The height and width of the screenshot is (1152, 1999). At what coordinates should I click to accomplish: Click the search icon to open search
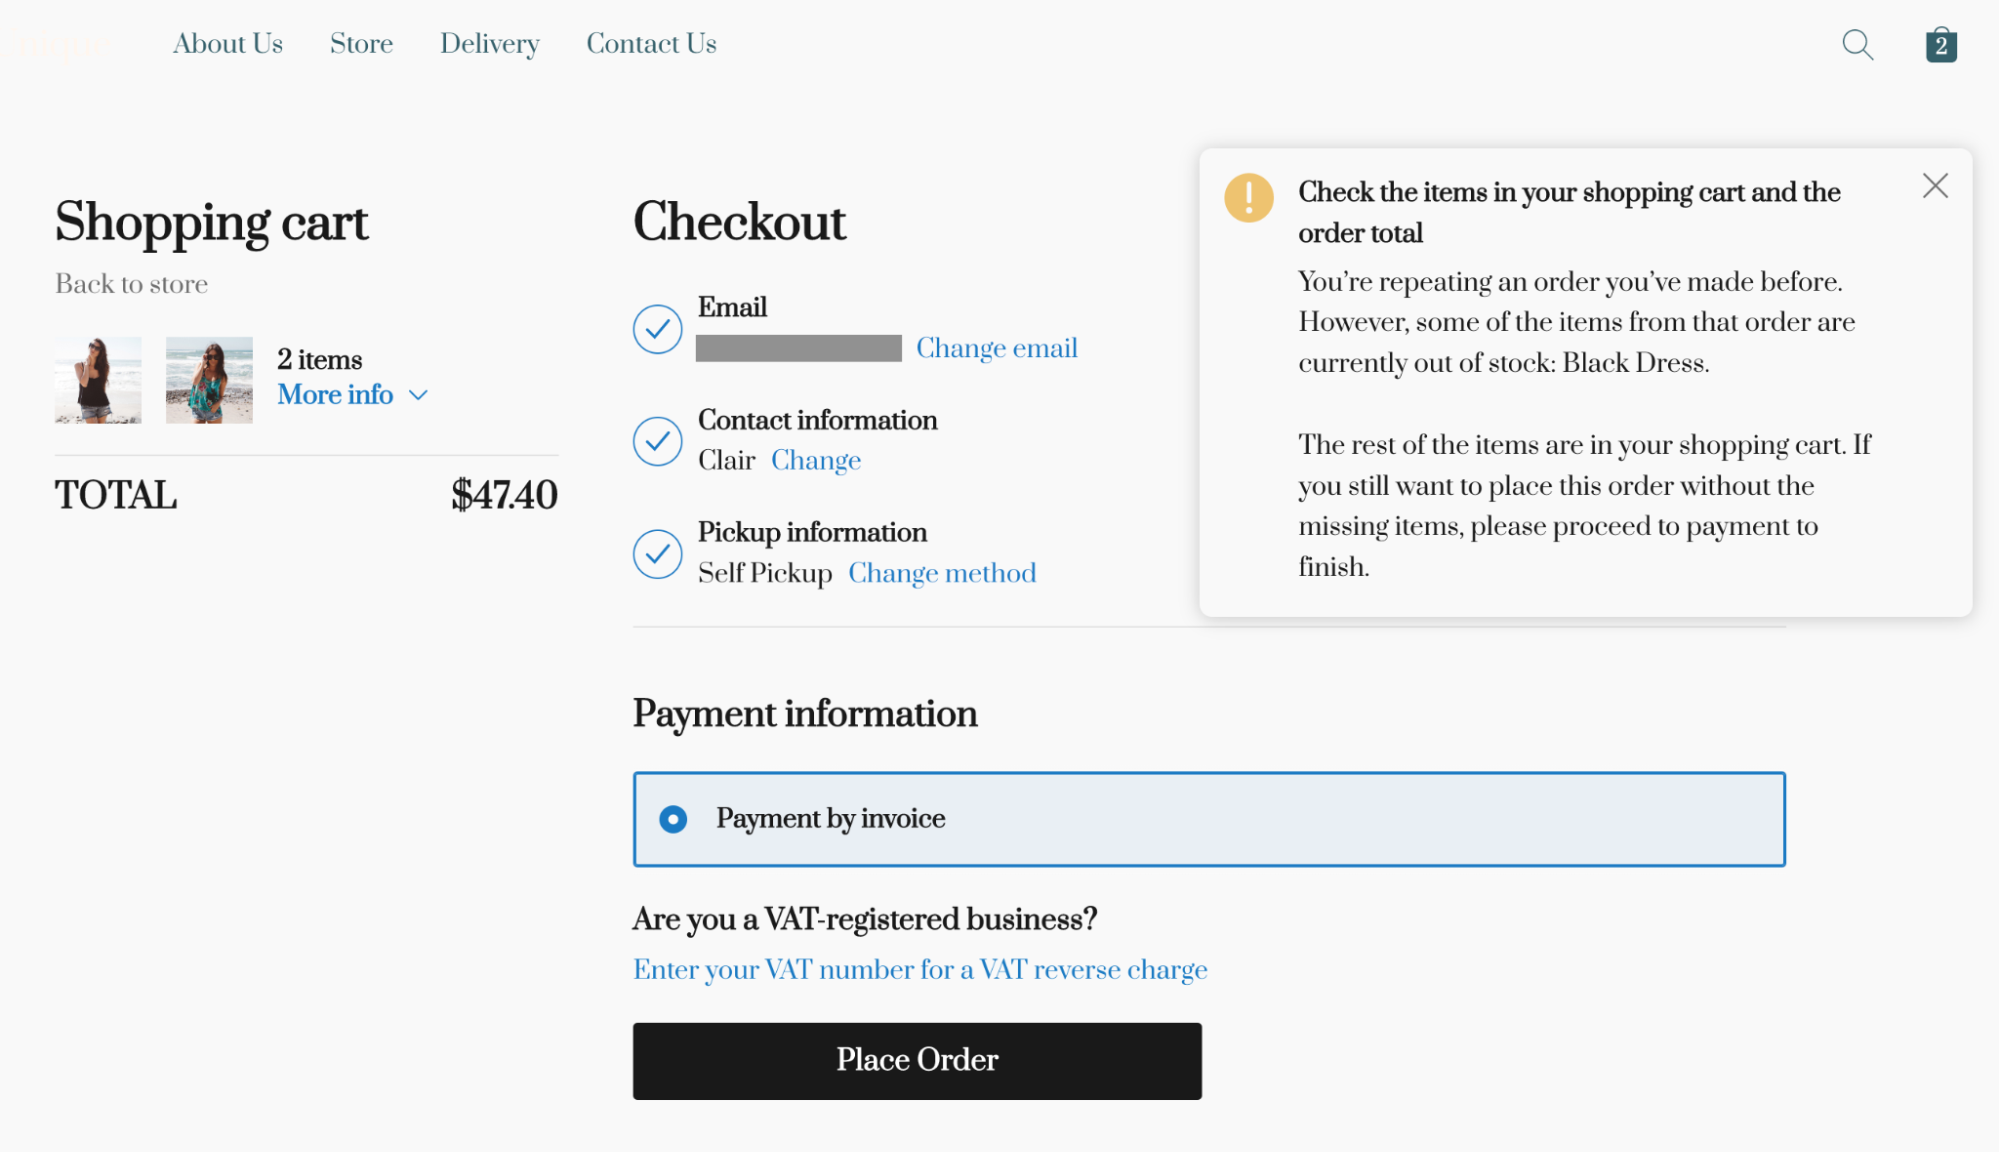pos(1858,43)
